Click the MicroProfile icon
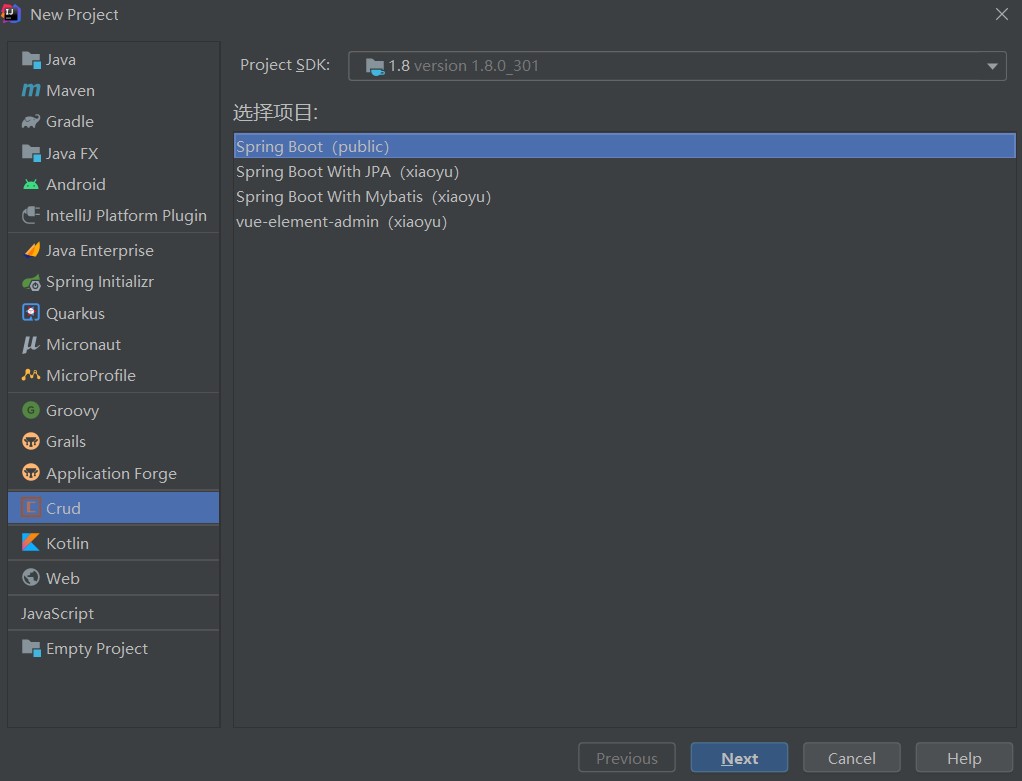 [x=31, y=375]
